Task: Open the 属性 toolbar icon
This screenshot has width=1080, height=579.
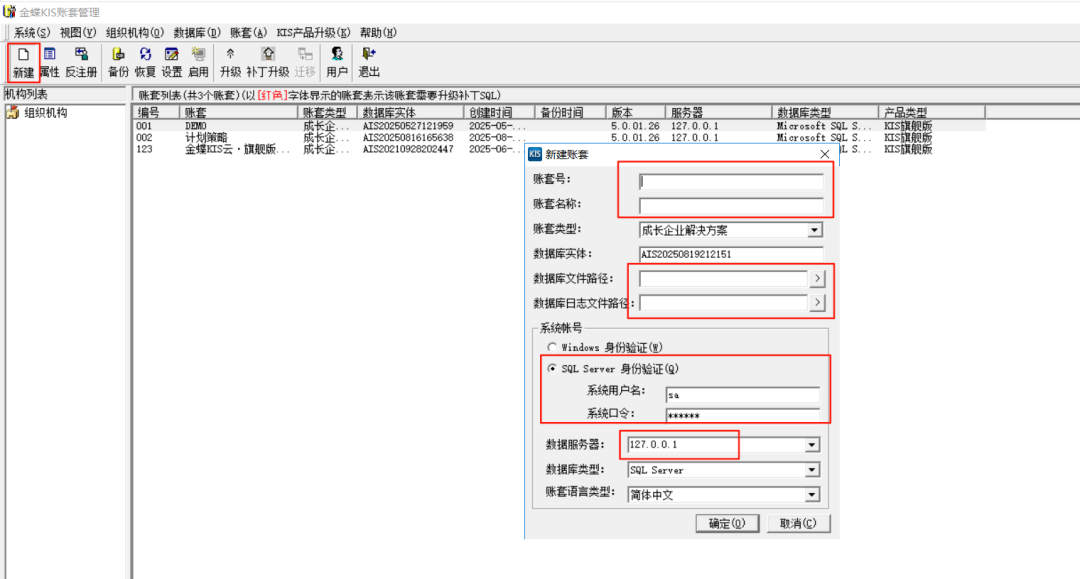Action: pos(50,62)
